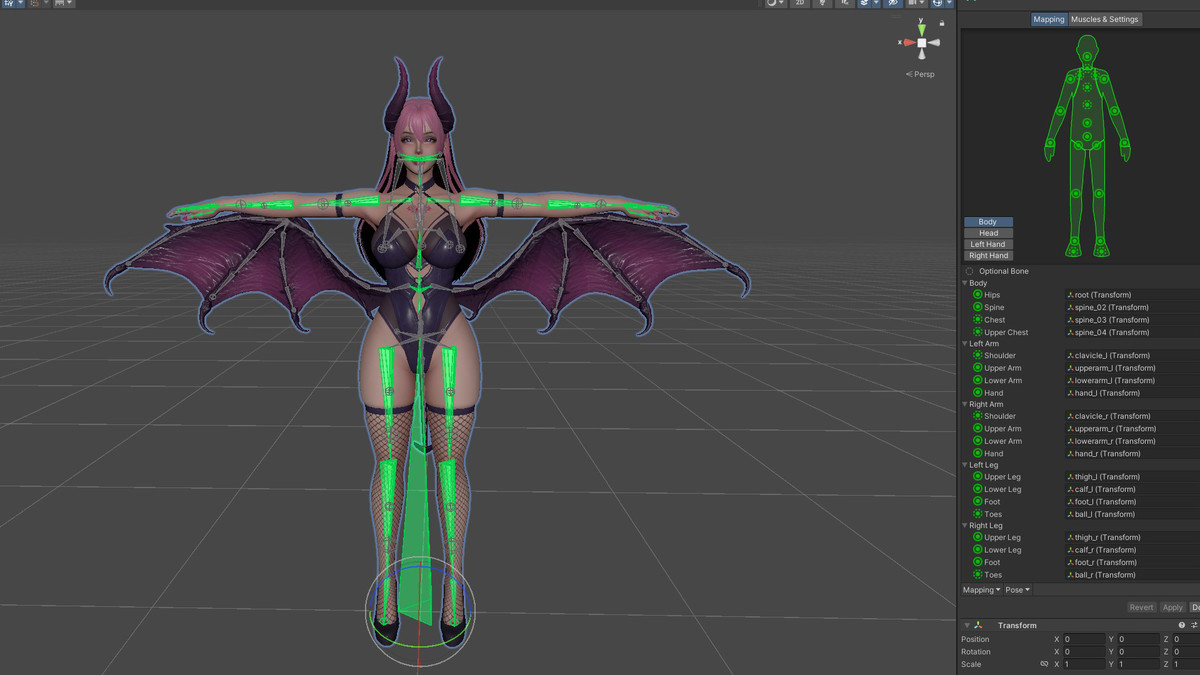The height and width of the screenshot is (675, 1200).
Task: Click the green Y-axis cone on scene gizmo
Action: tap(921, 31)
